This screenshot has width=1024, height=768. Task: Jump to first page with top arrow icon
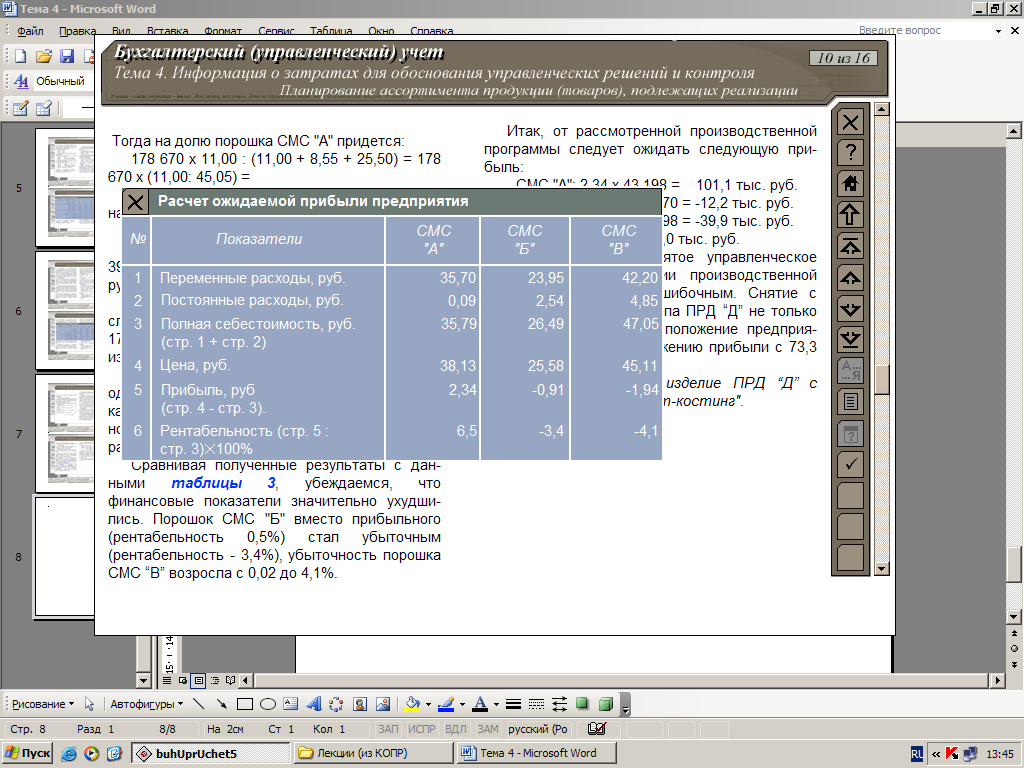tap(850, 246)
